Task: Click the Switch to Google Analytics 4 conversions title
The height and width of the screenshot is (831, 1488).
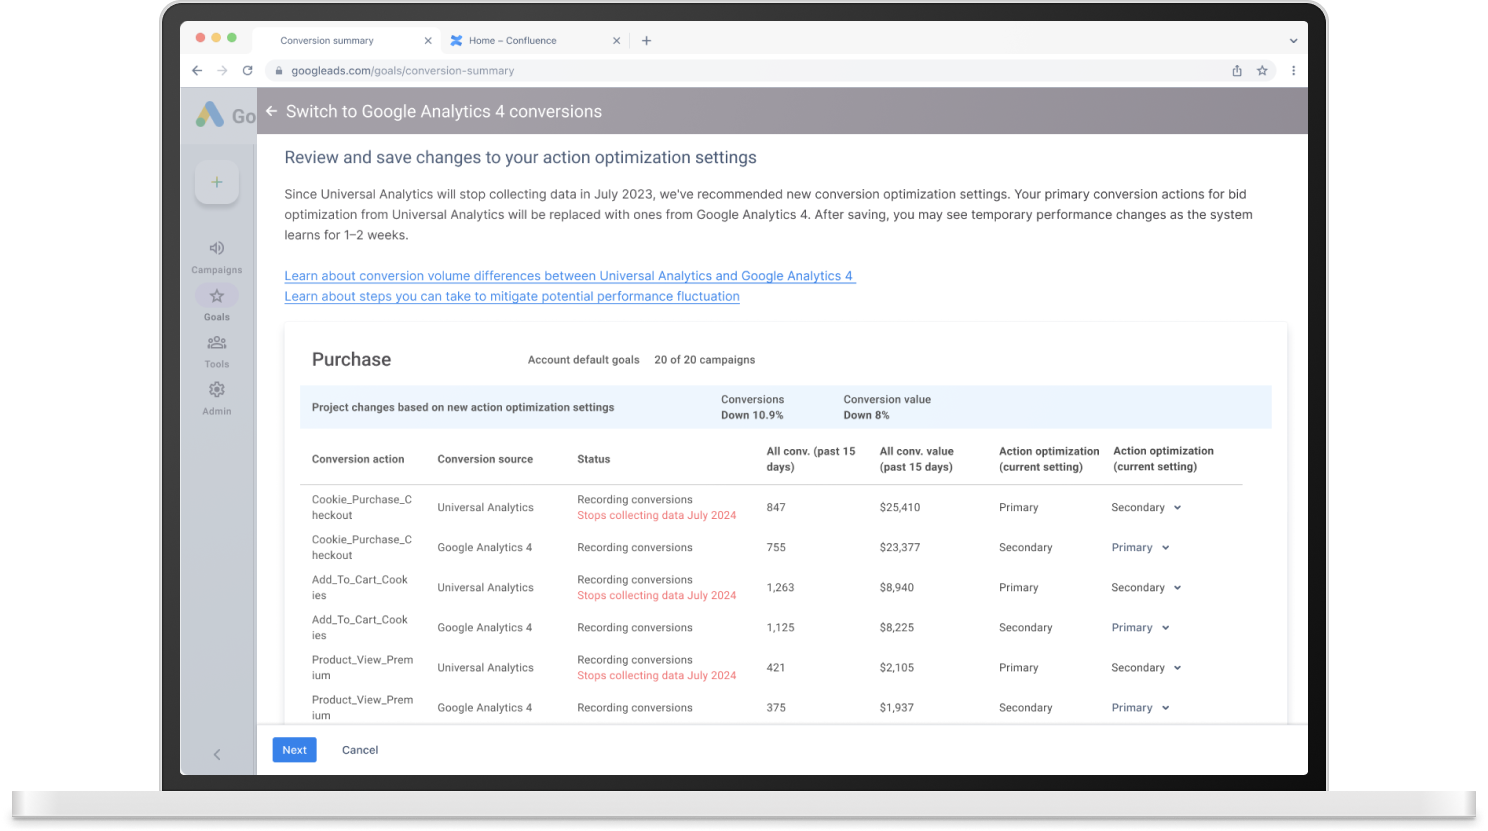Action: [444, 112]
